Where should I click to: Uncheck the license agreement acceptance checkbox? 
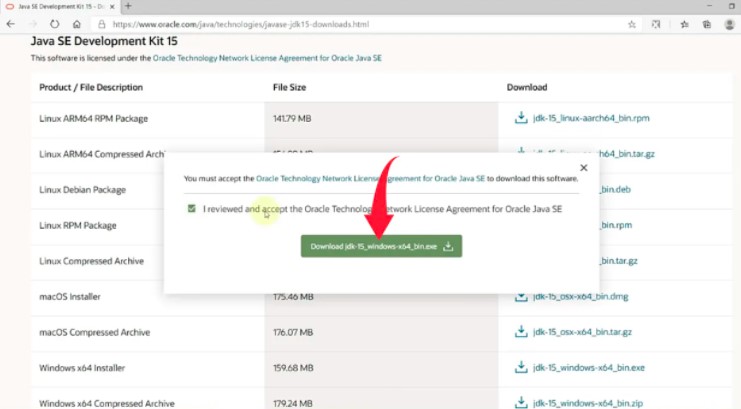coord(192,210)
